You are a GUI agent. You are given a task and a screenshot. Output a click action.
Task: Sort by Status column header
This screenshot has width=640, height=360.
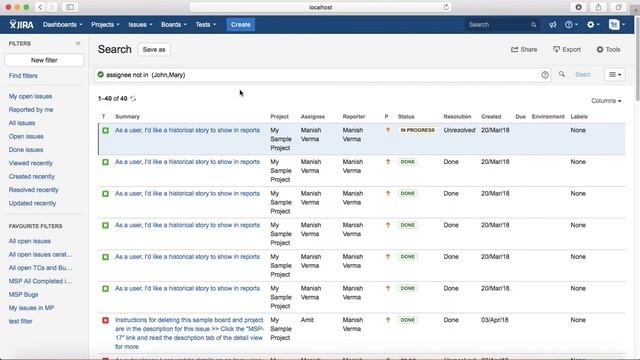(x=406, y=117)
